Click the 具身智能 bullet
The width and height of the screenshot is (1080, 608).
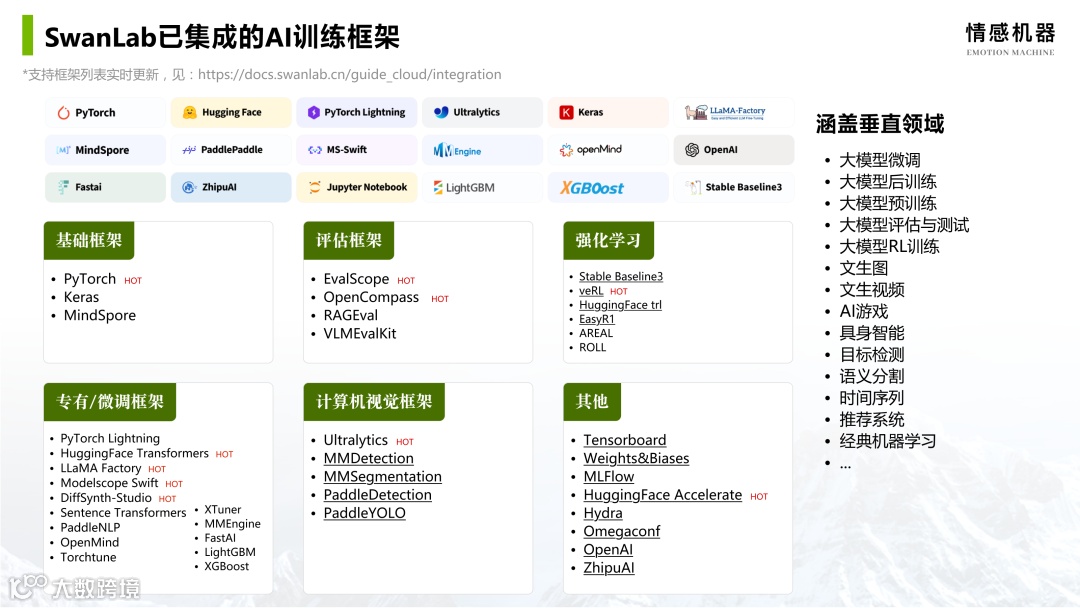tap(871, 333)
